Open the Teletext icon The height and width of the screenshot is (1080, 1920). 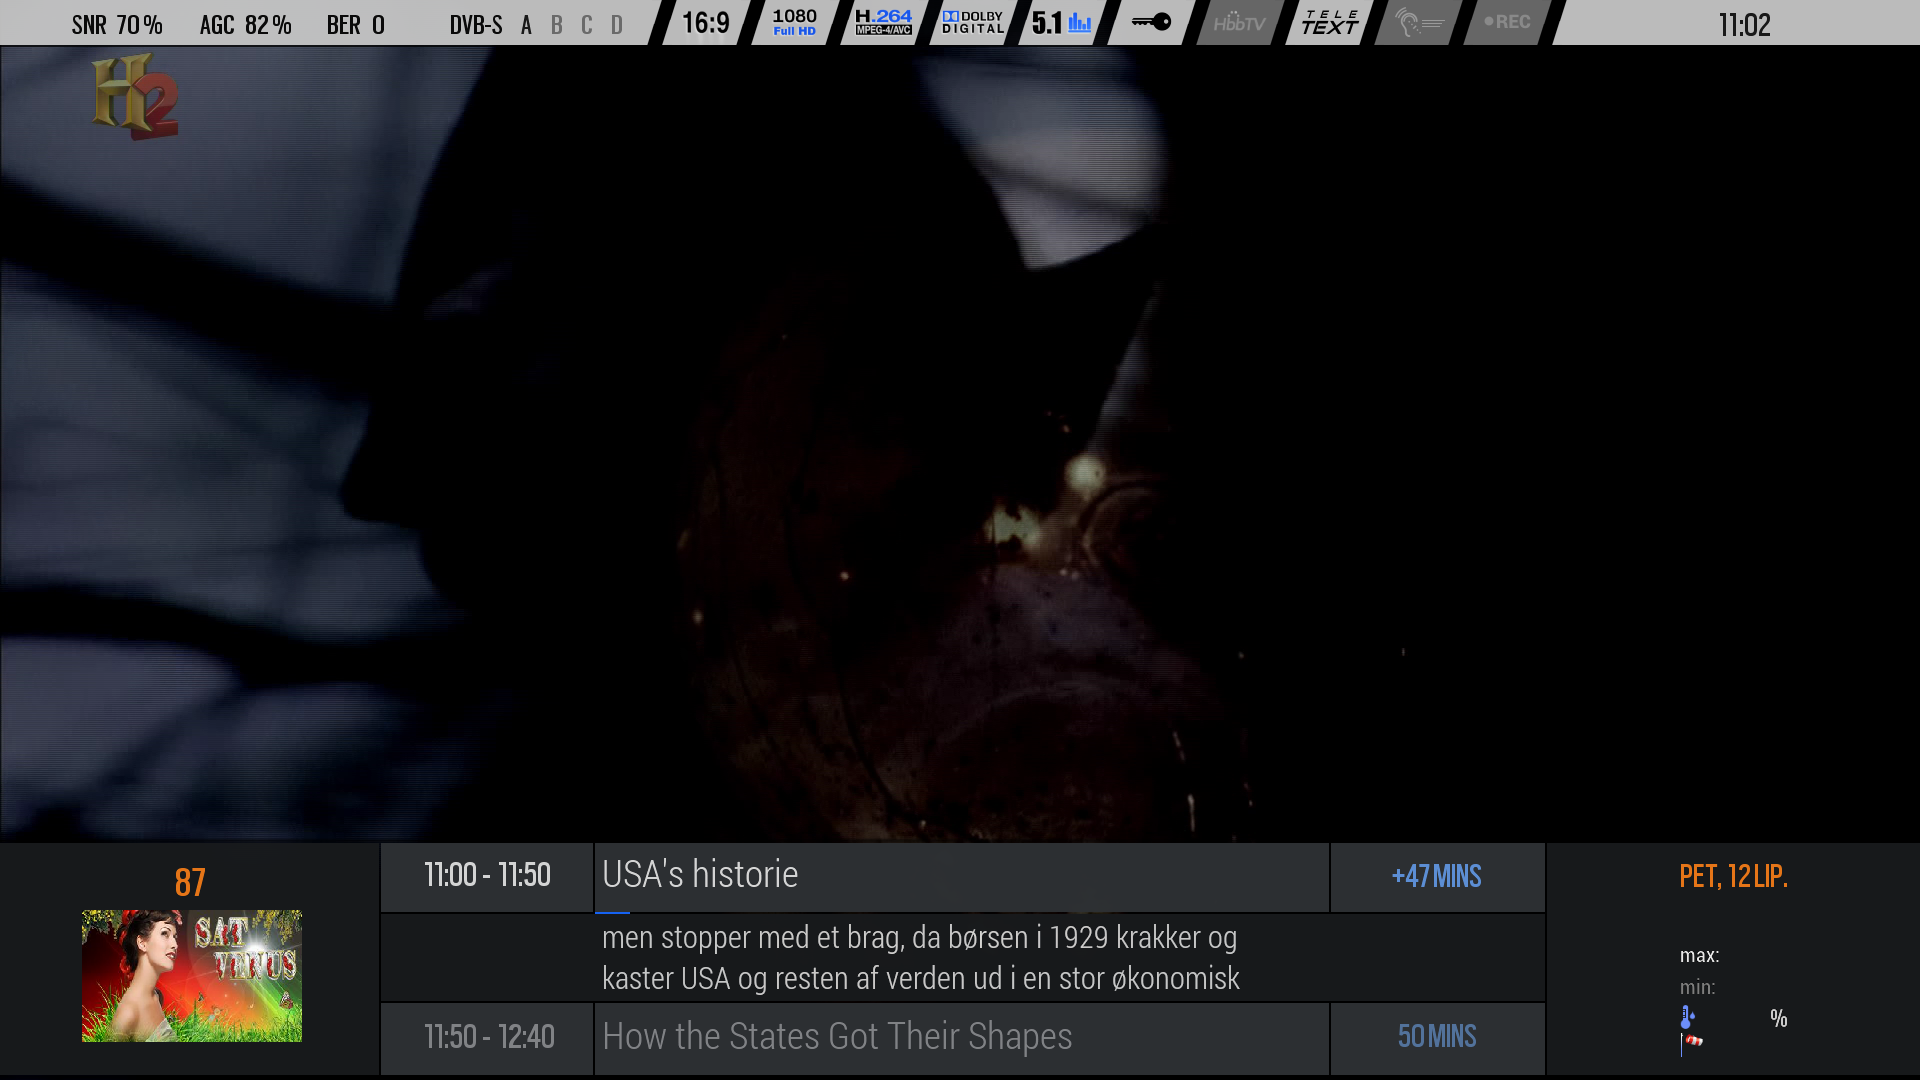1329,22
